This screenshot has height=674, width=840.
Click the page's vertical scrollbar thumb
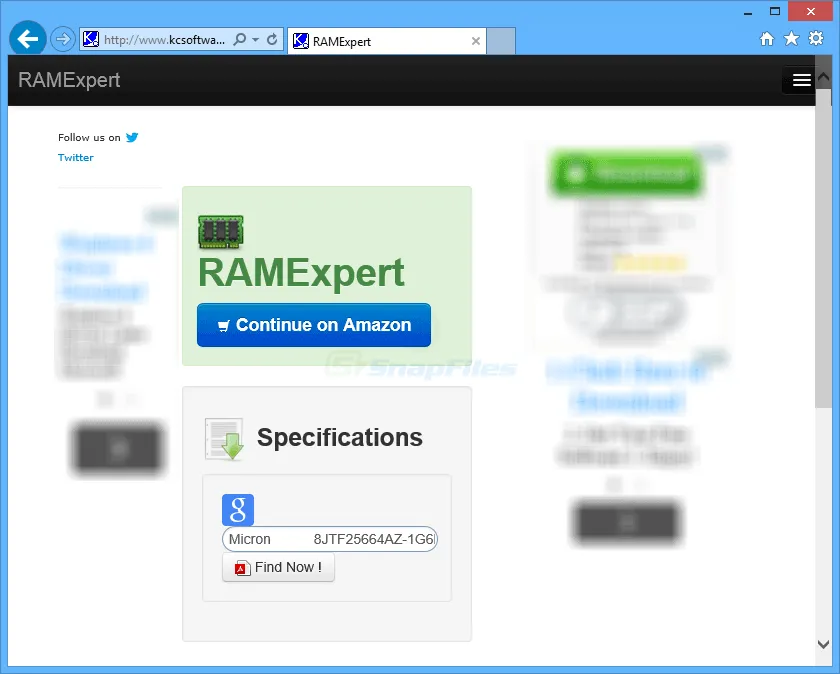pos(823,250)
